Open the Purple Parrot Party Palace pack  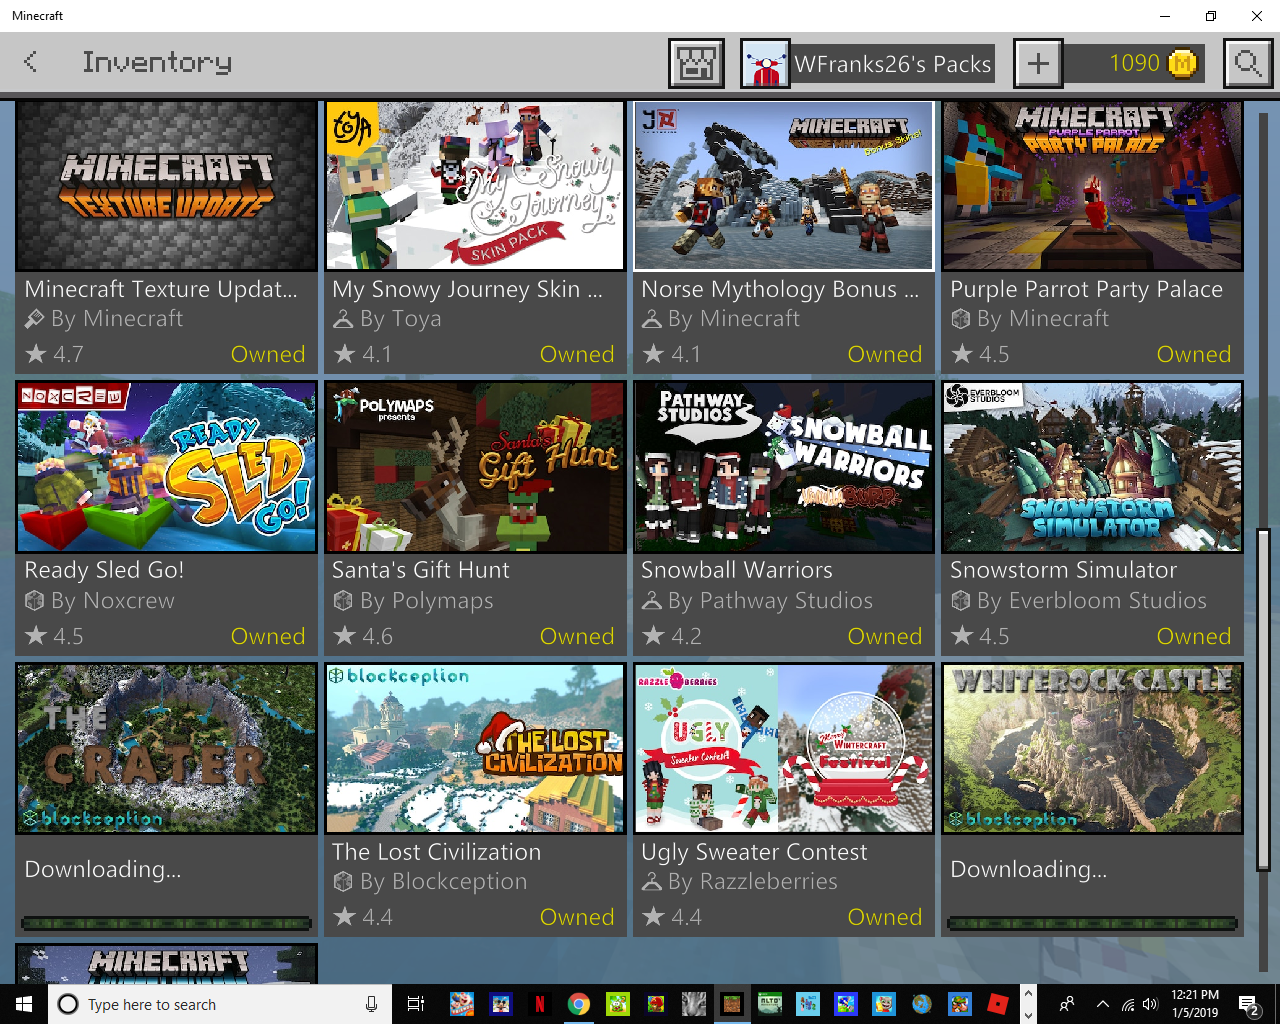click(1092, 186)
